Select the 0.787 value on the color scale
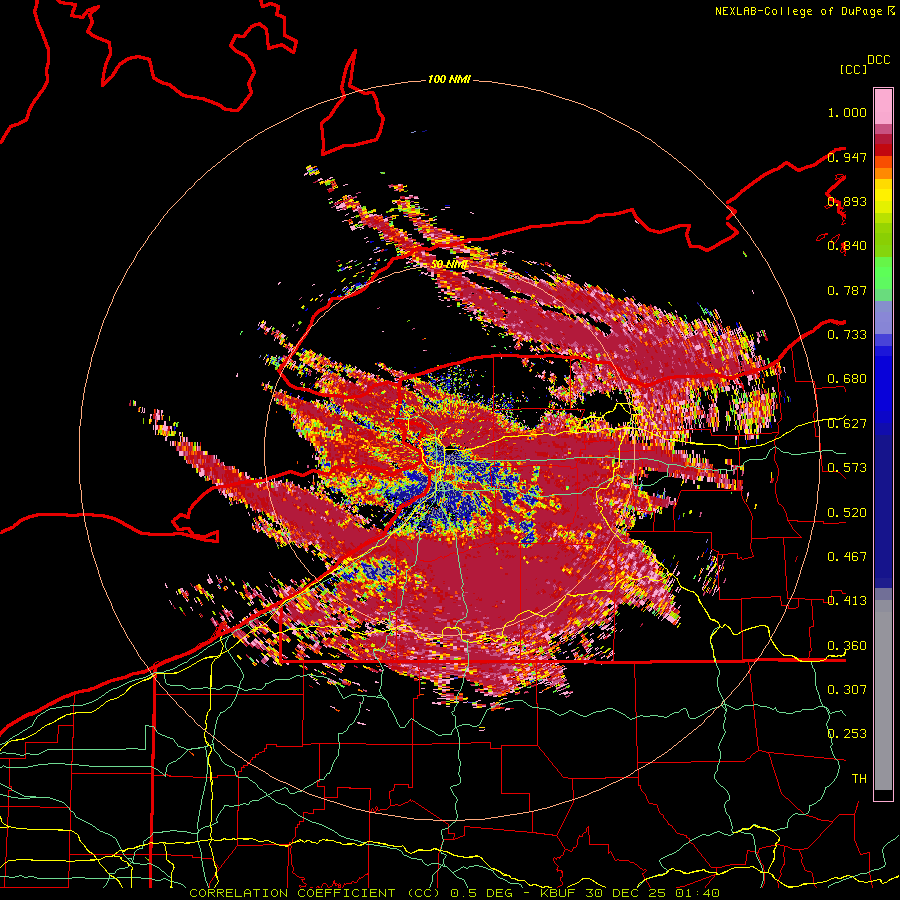 tap(847, 290)
